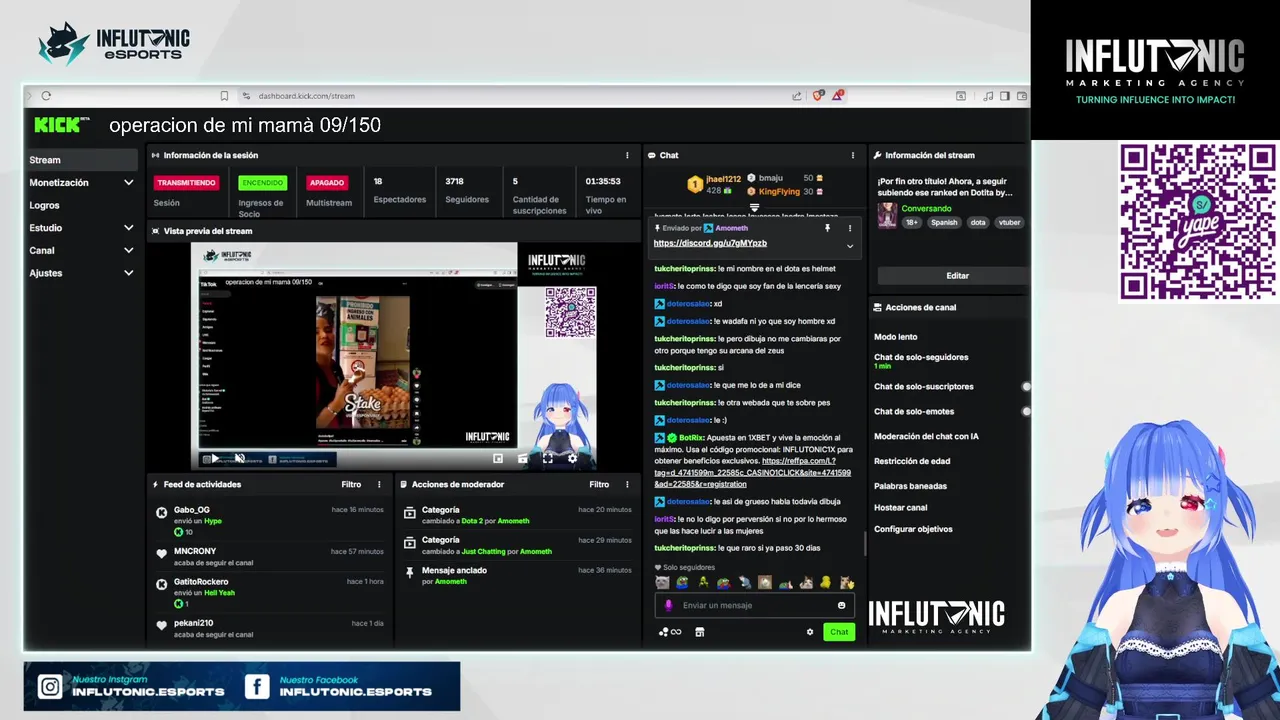The height and width of the screenshot is (720, 1280).
Task: Expand the chat leaderboard collapse handle
Action: point(754,207)
